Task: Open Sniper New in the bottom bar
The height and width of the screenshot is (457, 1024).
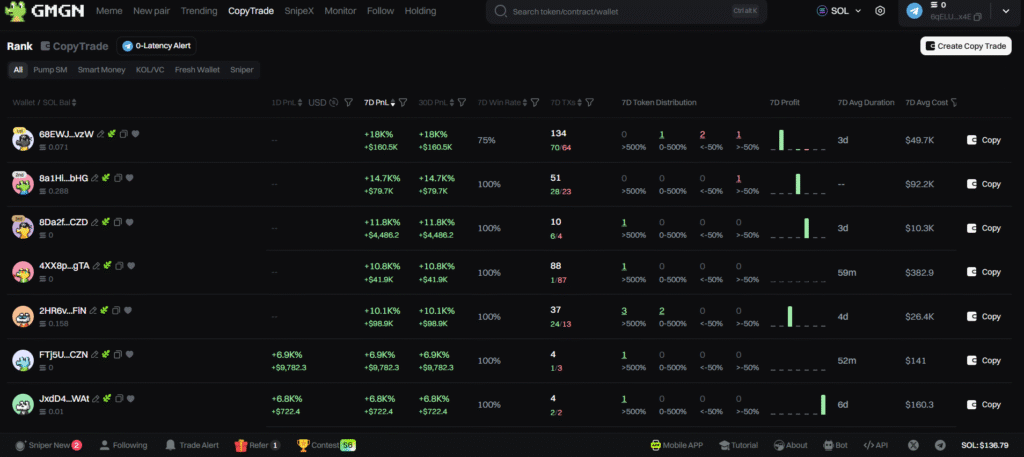Action: pyautogui.click(x=48, y=445)
